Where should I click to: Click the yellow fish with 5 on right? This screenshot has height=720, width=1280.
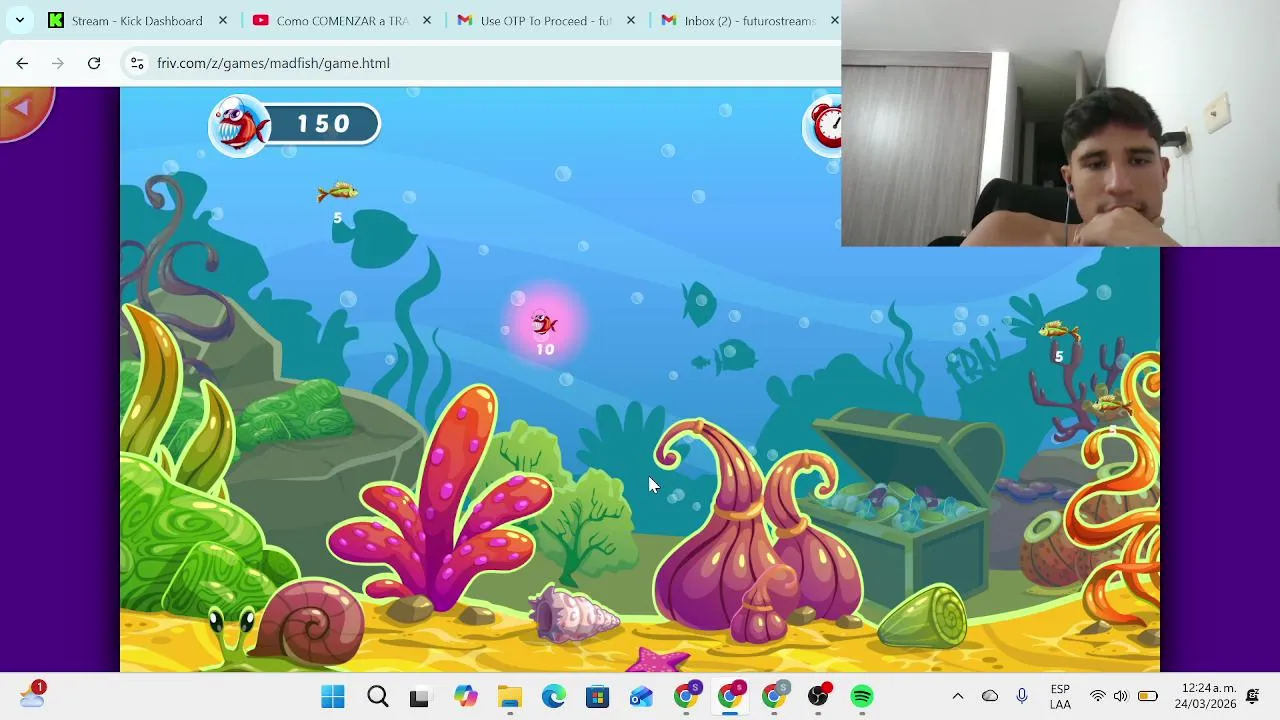click(x=1059, y=330)
